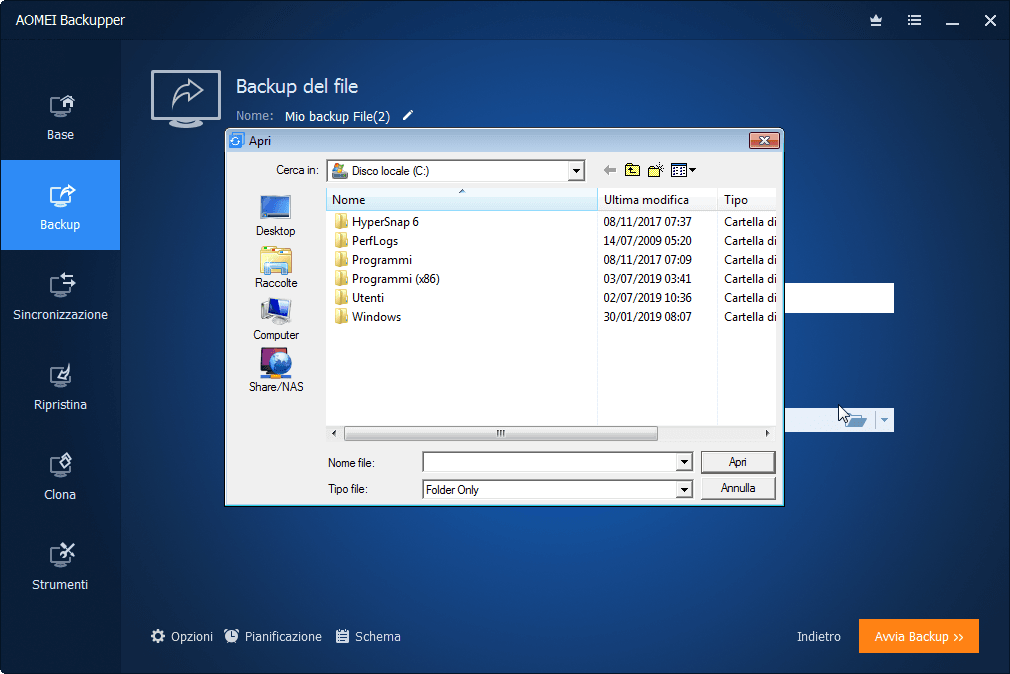
Task: Select the PerfLogs folder
Action: [x=366, y=241]
